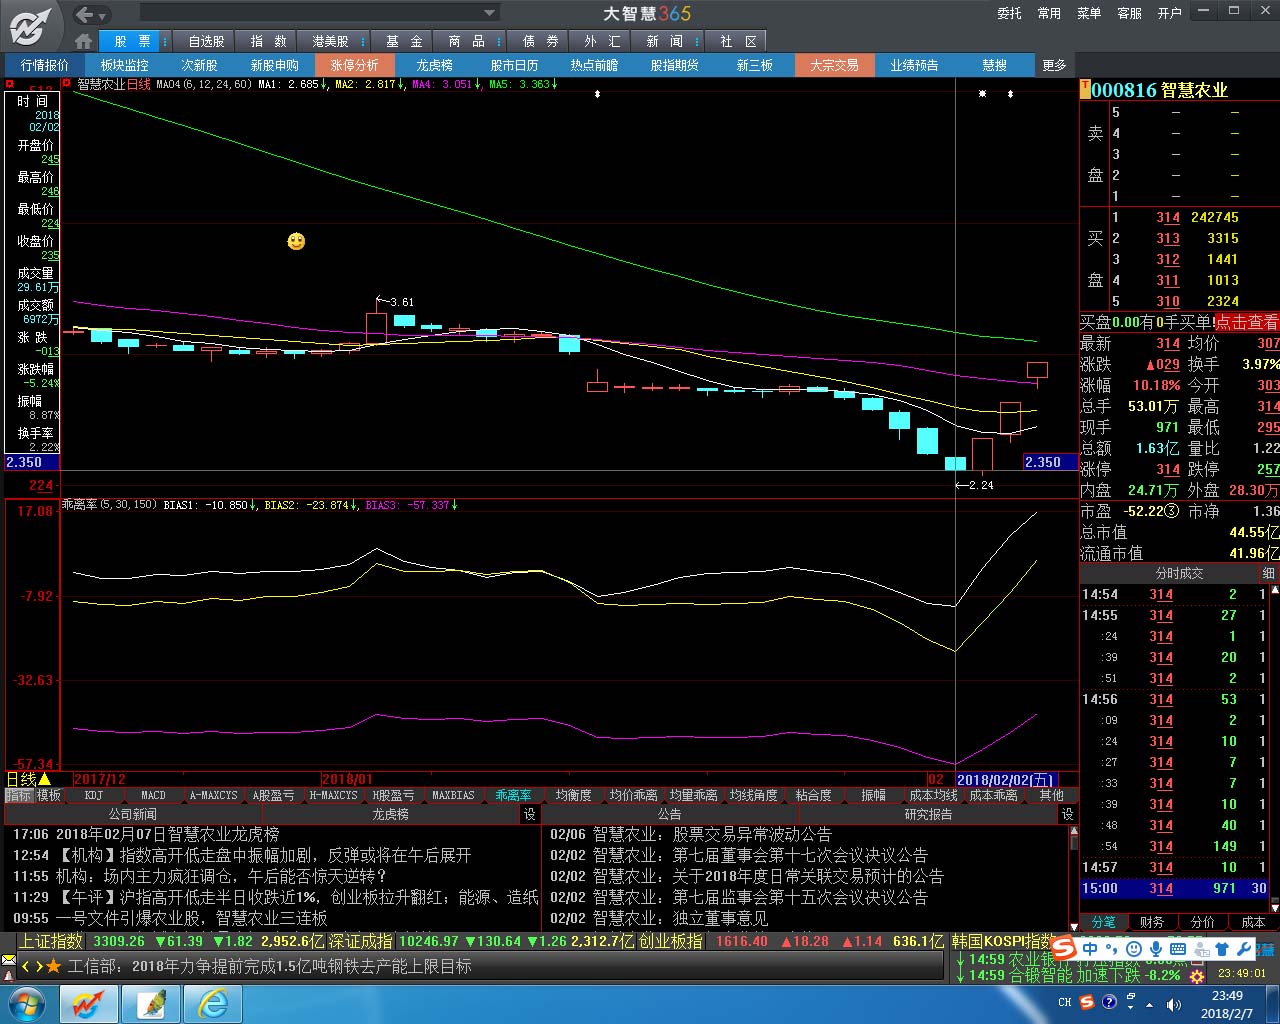Image resolution: width=1280 pixels, height=1024 pixels.
Task: Toggle Sogou Chinese/English mode 中 icon
Action: (x=1090, y=949)
